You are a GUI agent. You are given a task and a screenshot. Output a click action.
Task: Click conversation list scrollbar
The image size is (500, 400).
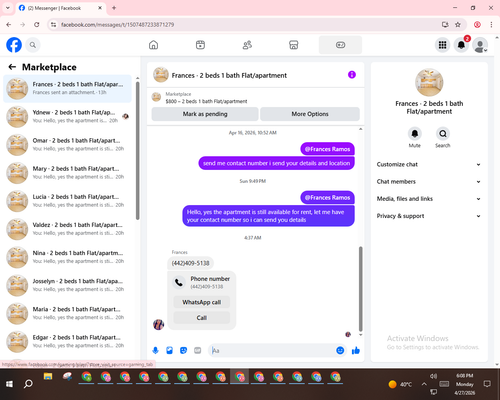(x=137, y=150)
